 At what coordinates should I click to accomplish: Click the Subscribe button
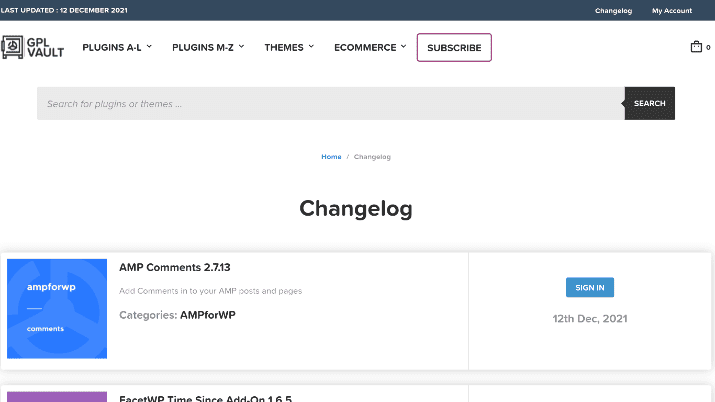point(454,47)
